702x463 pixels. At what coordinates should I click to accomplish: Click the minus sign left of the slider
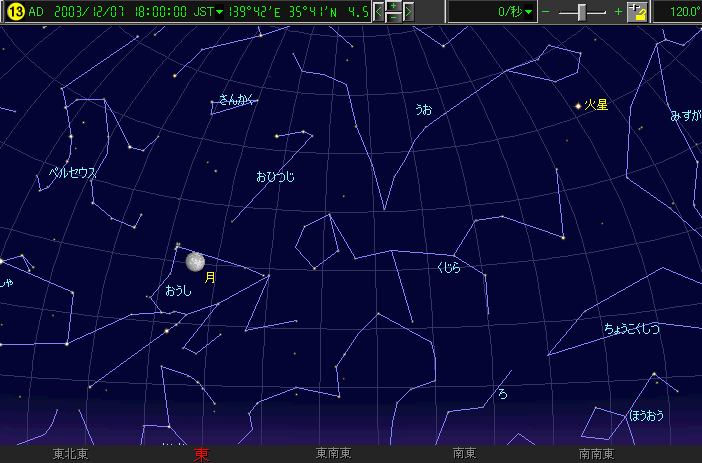546,12
